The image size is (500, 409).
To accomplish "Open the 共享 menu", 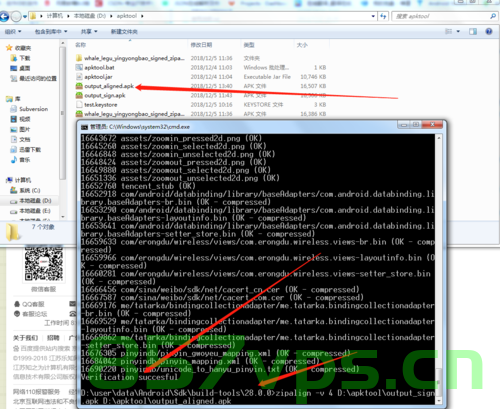I will click(89, 32).
